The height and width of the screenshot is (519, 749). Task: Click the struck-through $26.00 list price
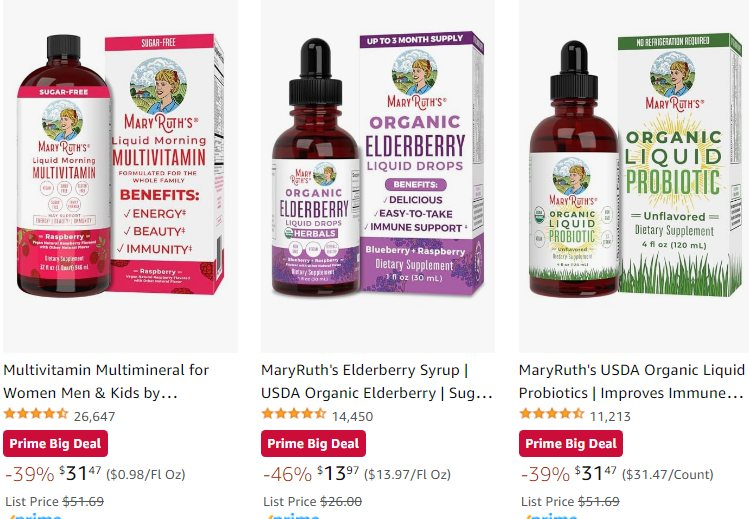pyautogui.click(x=341, y=501)
